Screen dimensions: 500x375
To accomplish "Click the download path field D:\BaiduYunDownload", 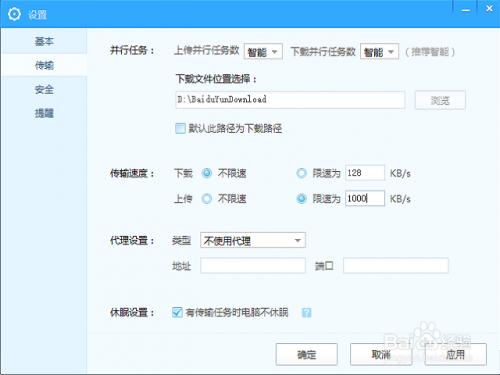I will pos(290,100).
